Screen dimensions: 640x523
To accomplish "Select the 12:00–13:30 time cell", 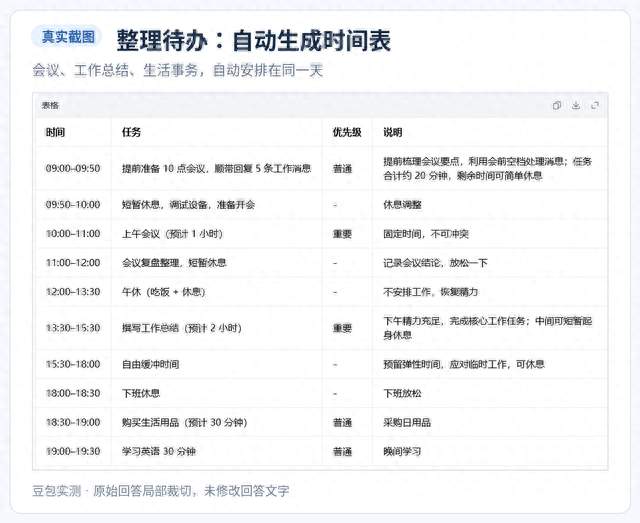I will point(73,292).
